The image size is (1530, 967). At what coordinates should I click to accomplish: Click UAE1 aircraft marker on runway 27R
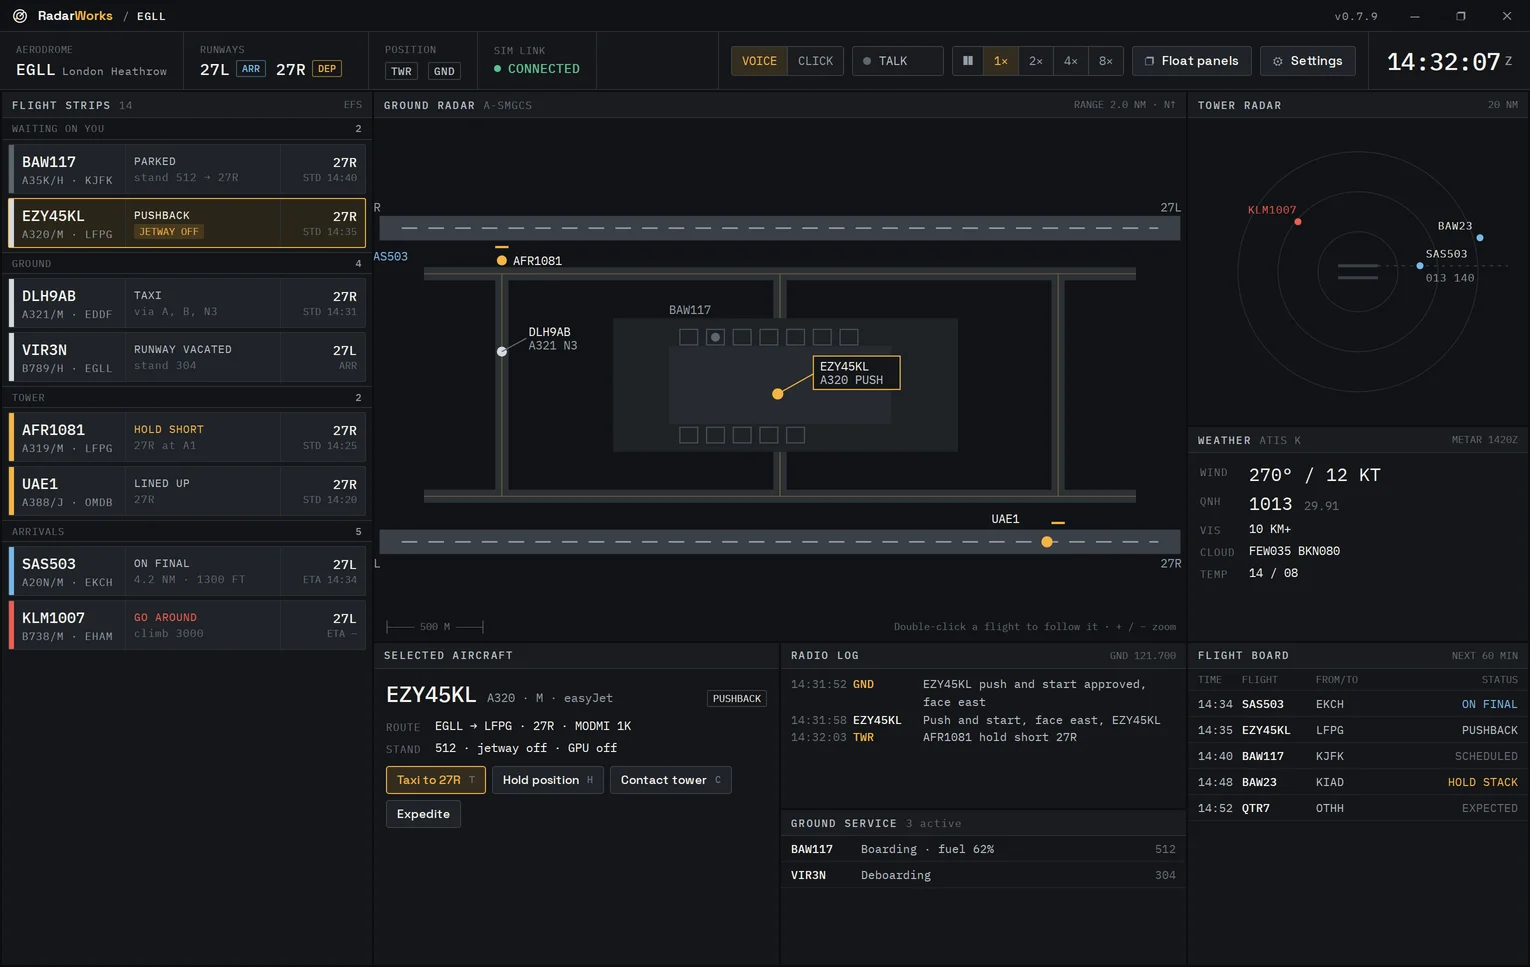click(1047, 542)
